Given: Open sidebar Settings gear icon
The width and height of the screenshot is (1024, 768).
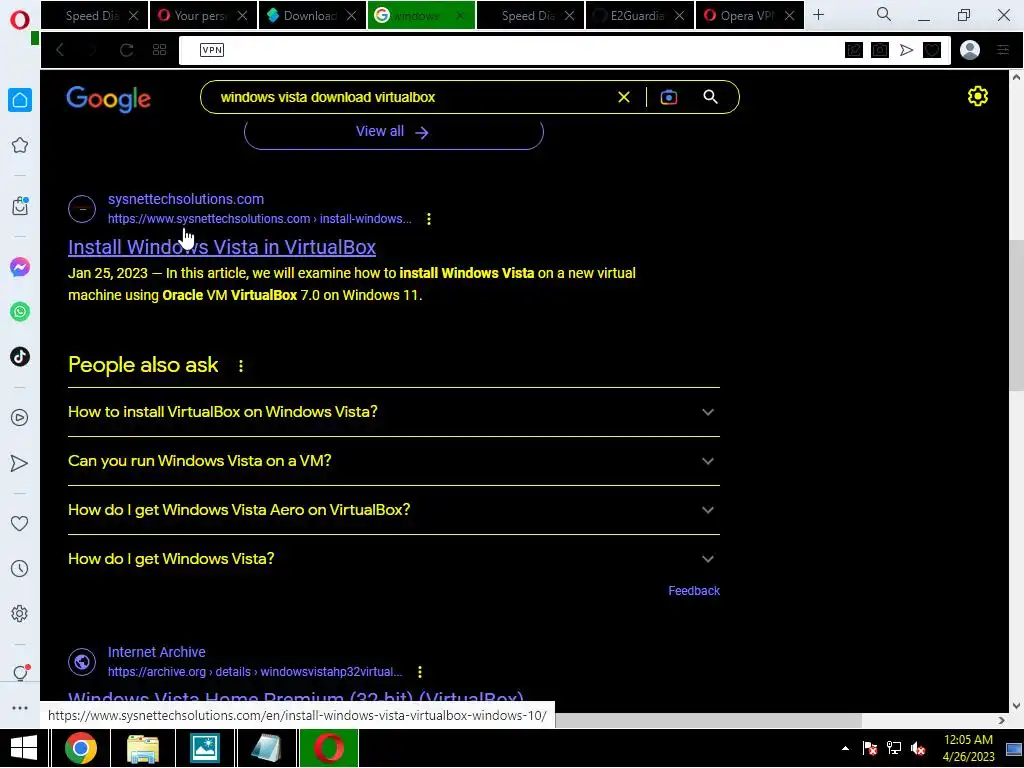Looking at the screenshot, I should coord(20,614).
